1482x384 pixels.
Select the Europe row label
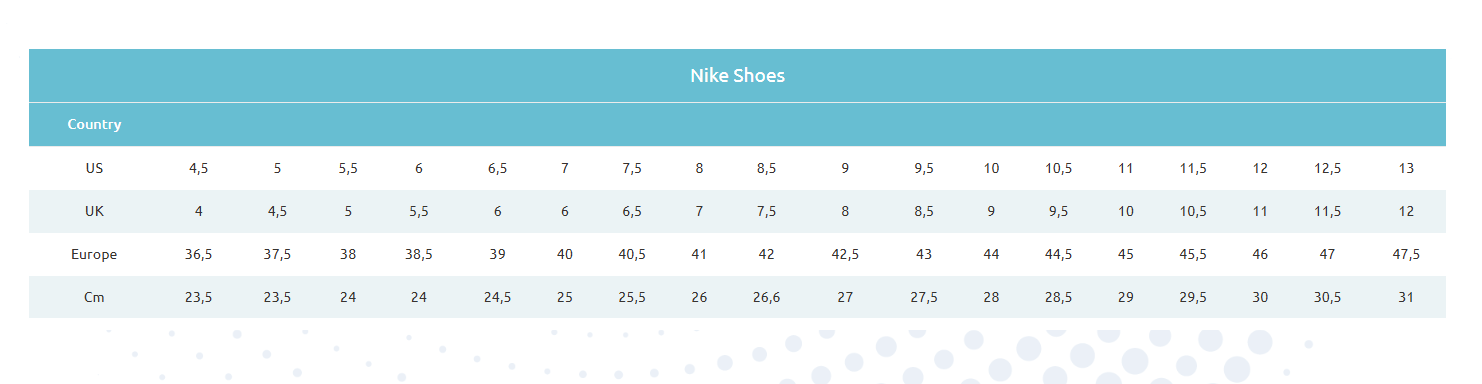point(94,254)
